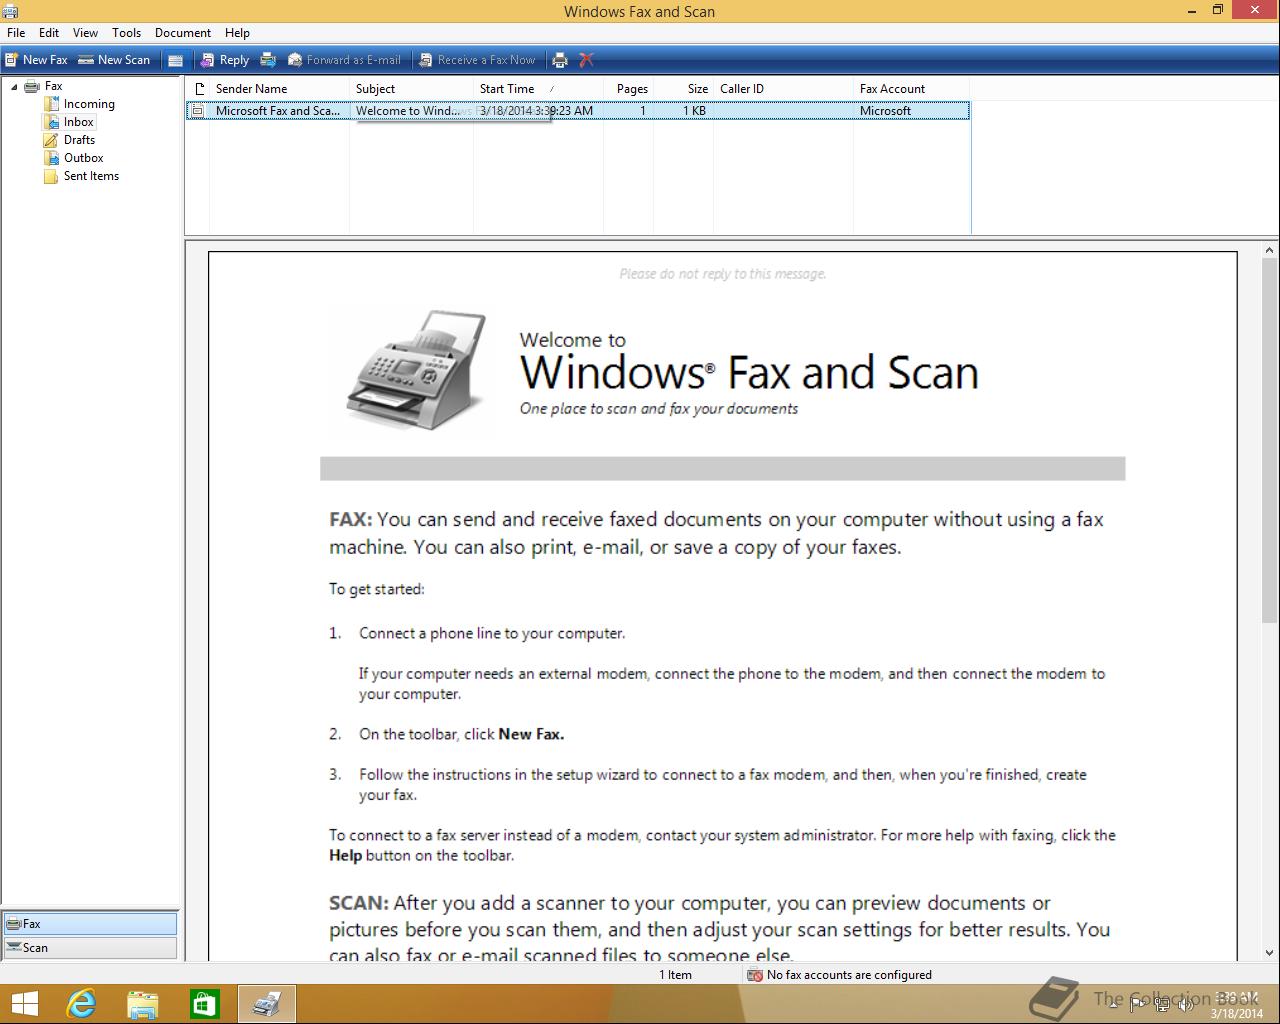Click the fax machine image in preview
Viewport: 1280px width, 1024px height.
click(416, 372)
